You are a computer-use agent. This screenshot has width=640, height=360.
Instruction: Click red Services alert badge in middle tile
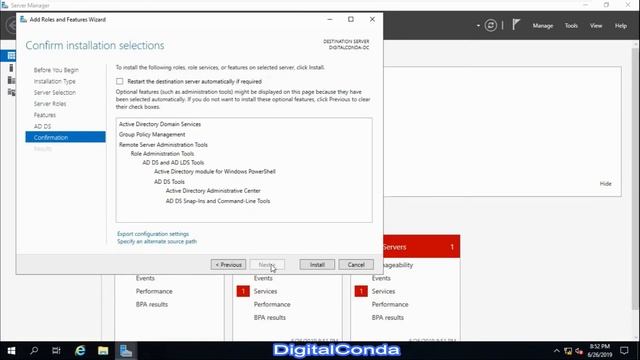click(x=243, y=291)
